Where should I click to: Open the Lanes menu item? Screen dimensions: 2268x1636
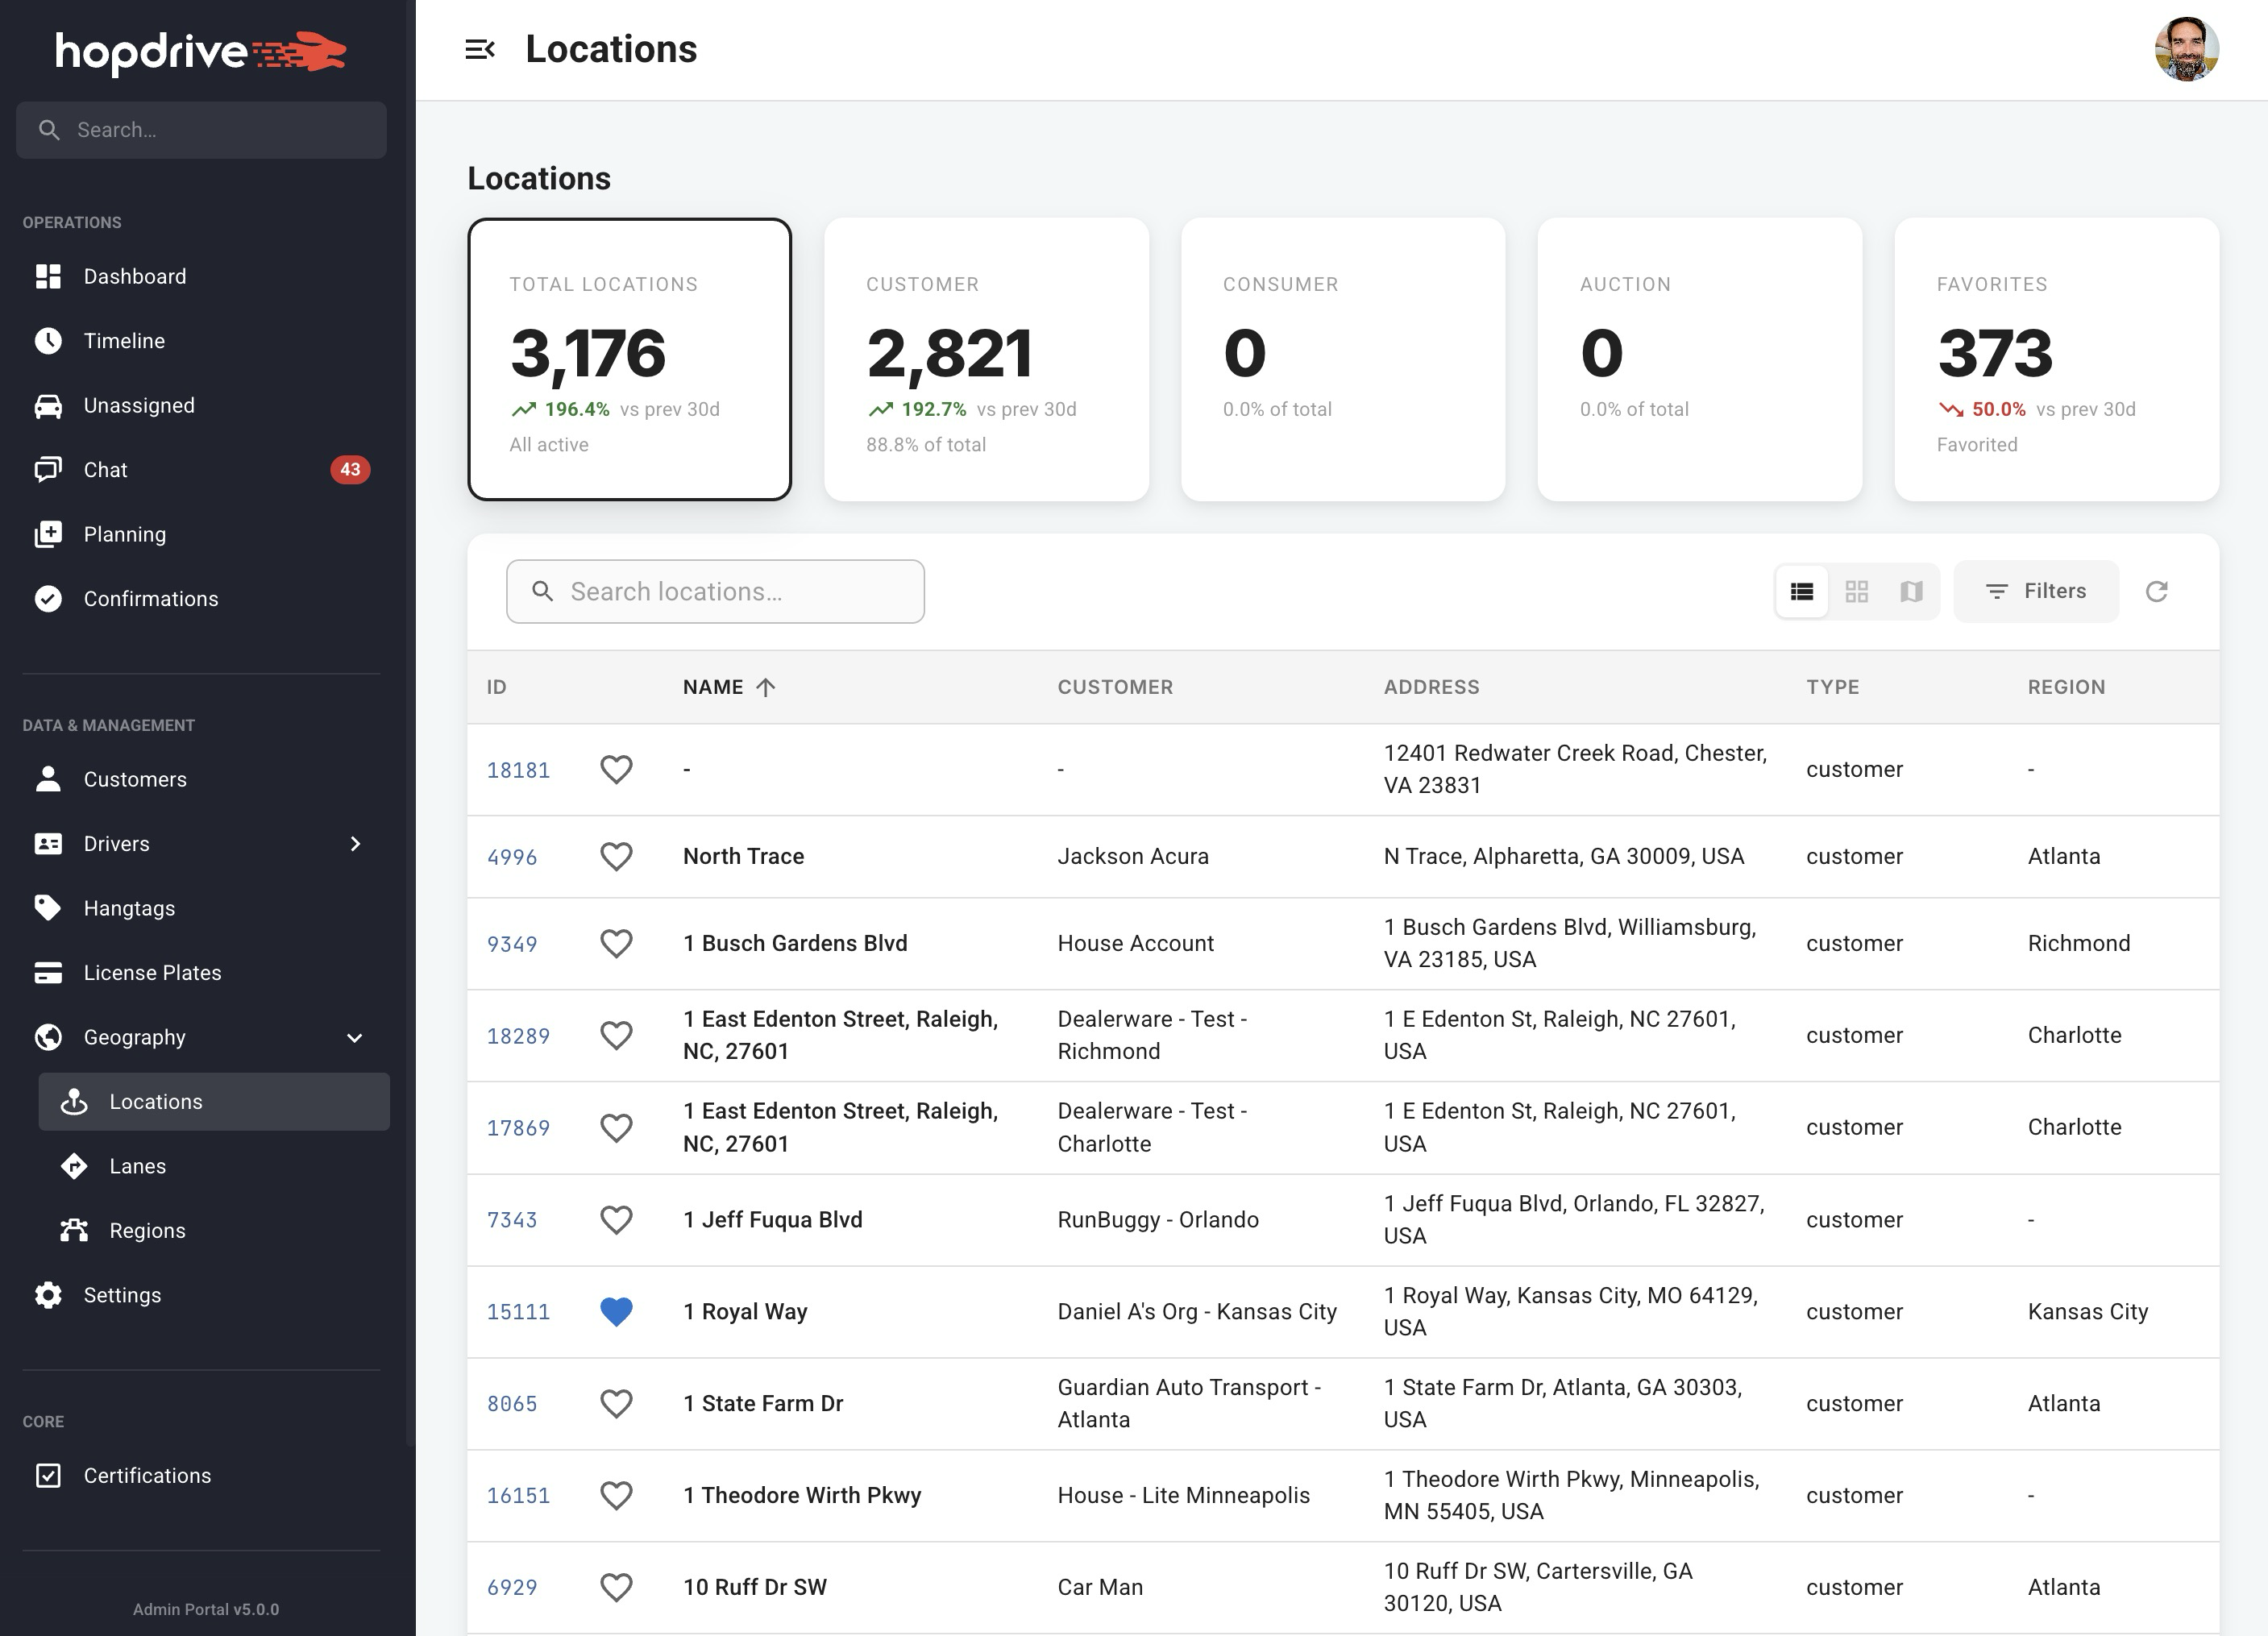[137, 1166]
